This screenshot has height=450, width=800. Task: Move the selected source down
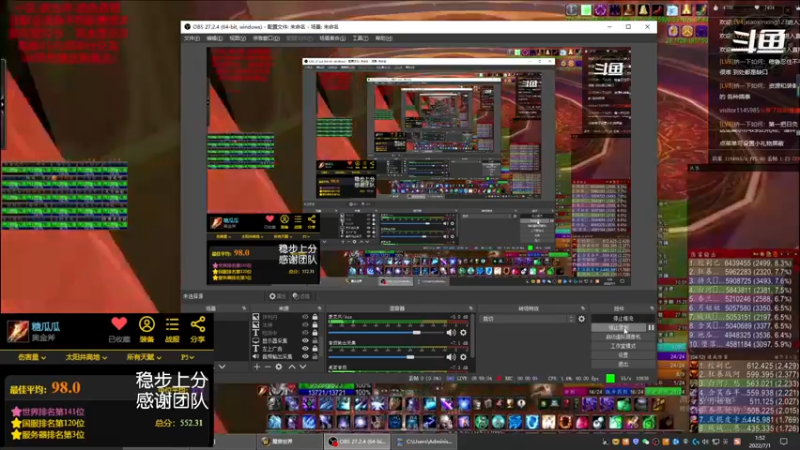[303, 366]
